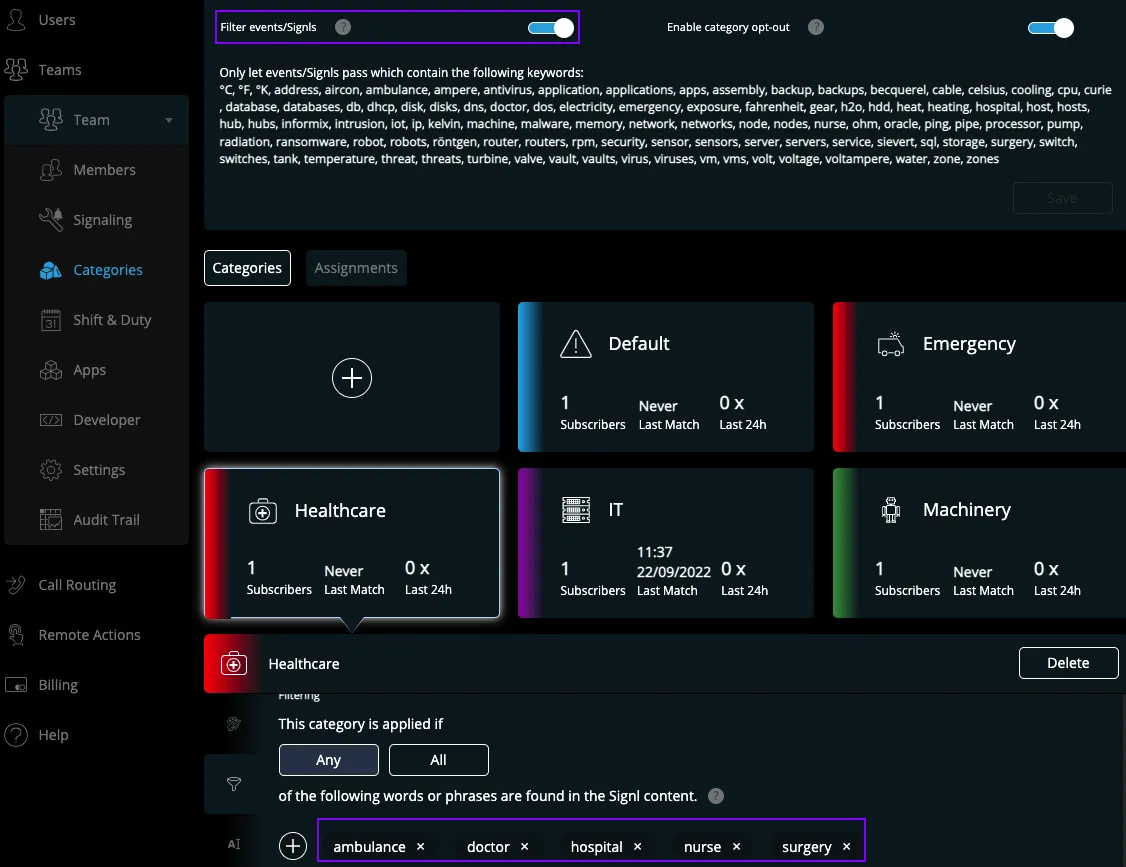Switch to the Assignments tab
The image size is (1126, 867).
coord(356,268)
